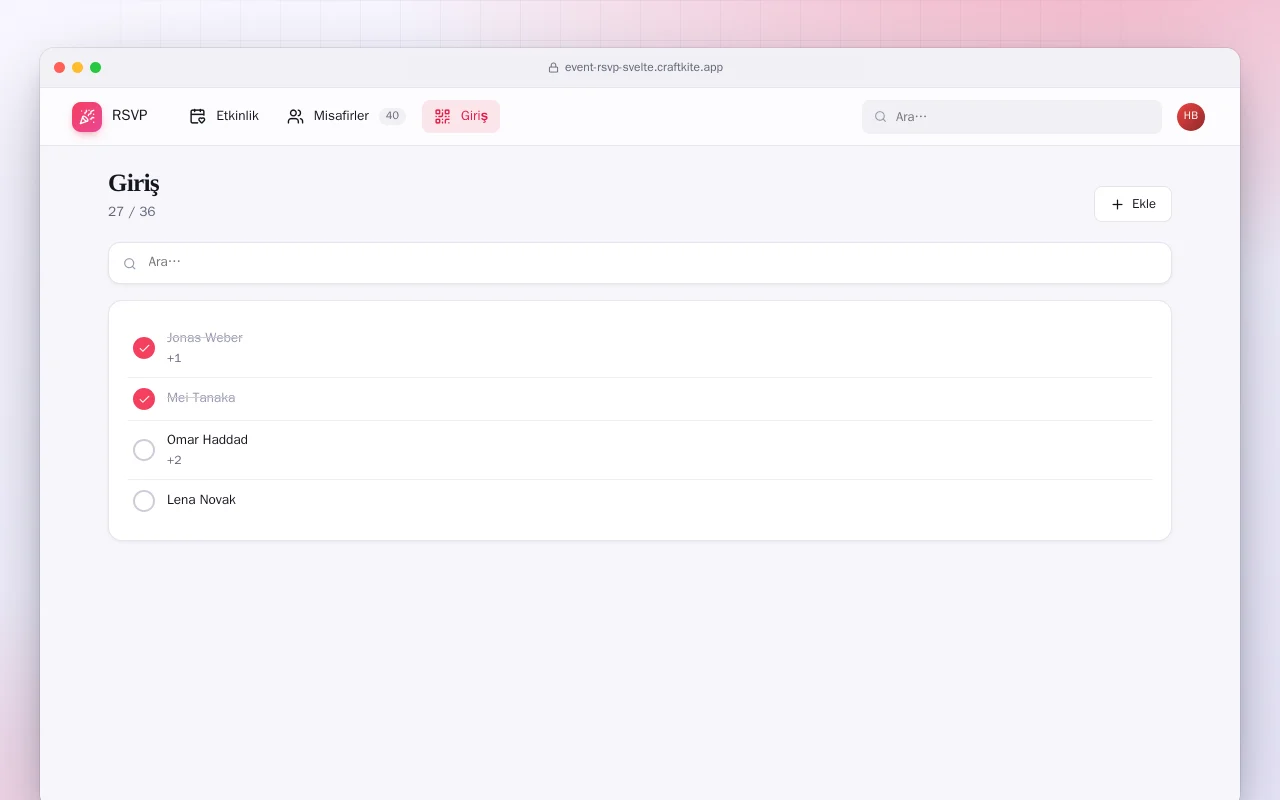1280x800 pixels.
Task: Click the Ekle button
Action: click(x=1133, y=204)
